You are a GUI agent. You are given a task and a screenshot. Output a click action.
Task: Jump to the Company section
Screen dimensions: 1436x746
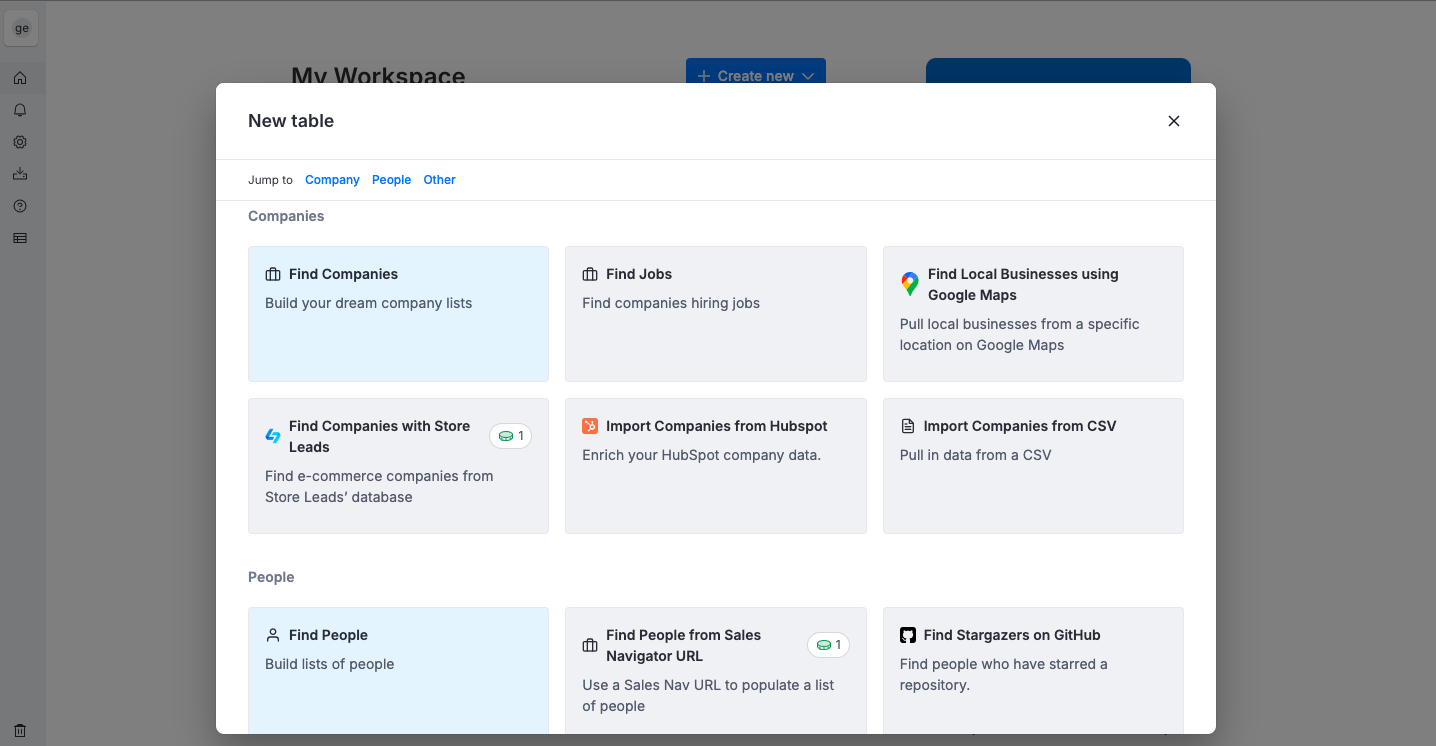332,180
